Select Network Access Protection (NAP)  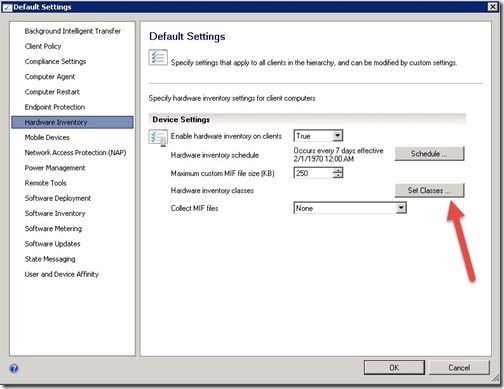(75, 153)
